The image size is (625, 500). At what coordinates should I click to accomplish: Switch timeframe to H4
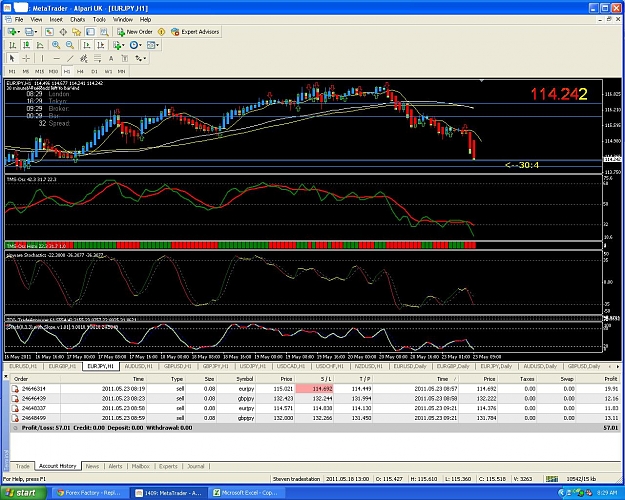80,71
